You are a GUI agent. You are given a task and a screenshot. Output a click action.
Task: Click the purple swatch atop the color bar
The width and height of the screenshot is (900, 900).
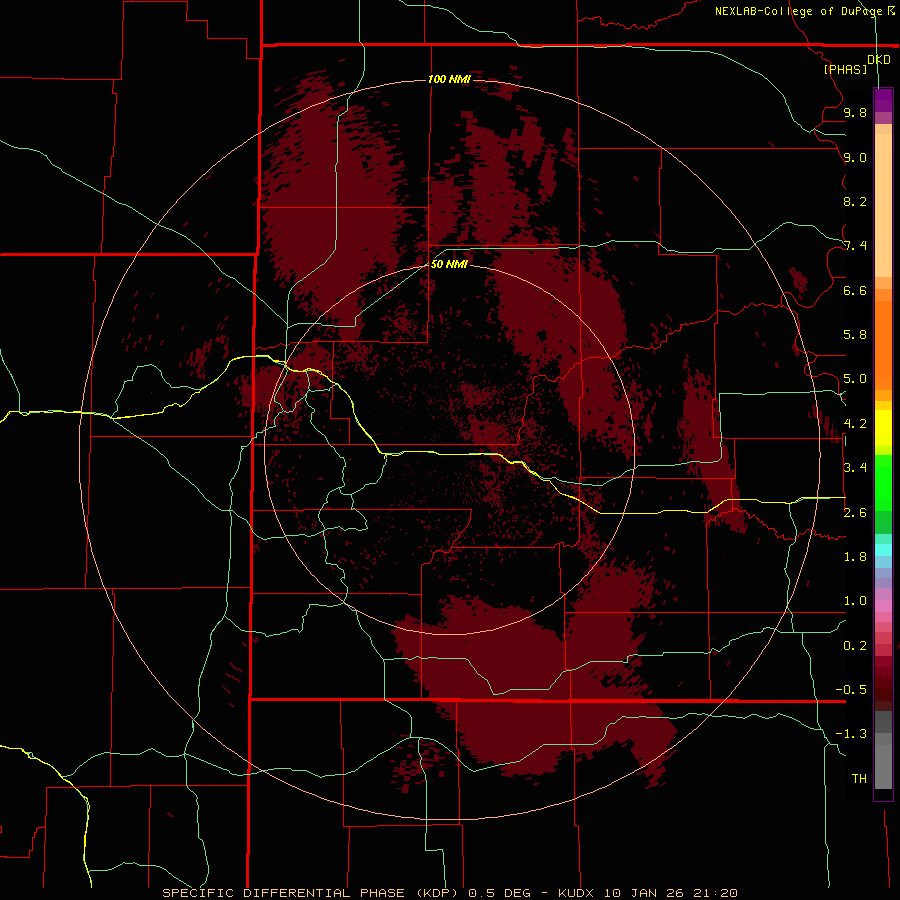click(883, 100)
